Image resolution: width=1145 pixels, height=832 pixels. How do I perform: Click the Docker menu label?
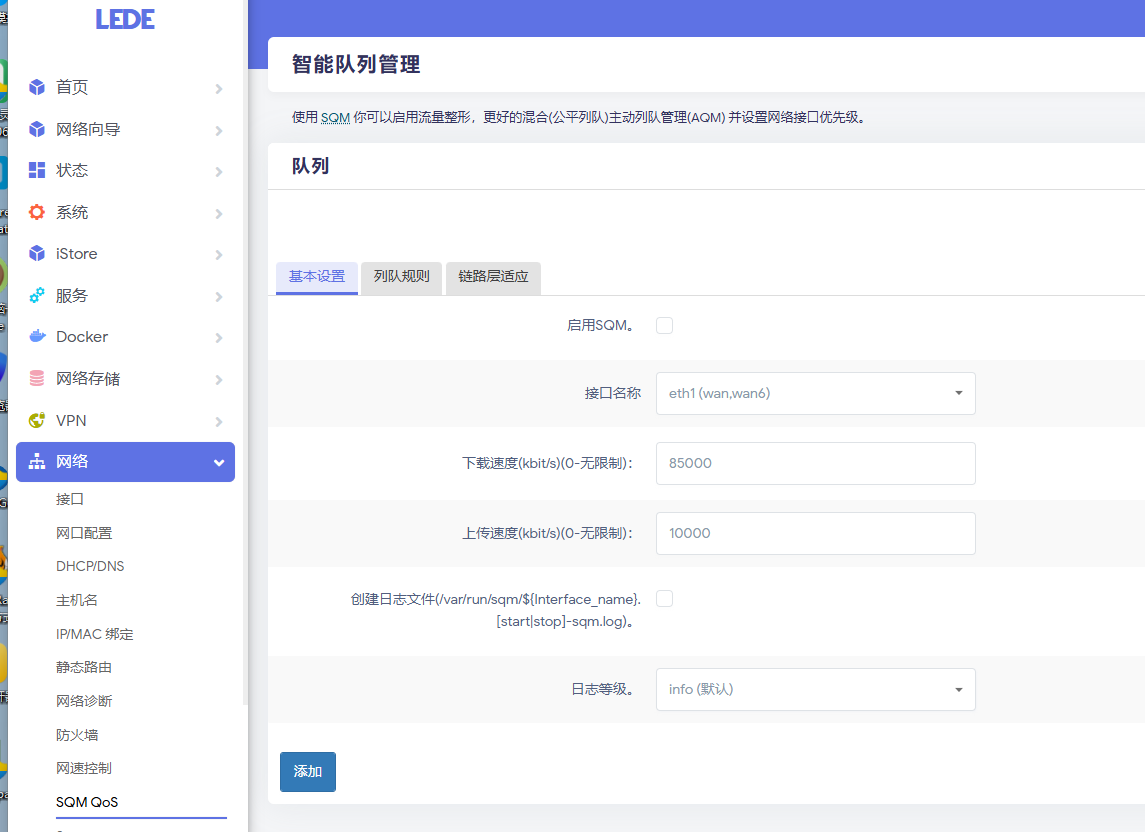click(x=82, y=337)
